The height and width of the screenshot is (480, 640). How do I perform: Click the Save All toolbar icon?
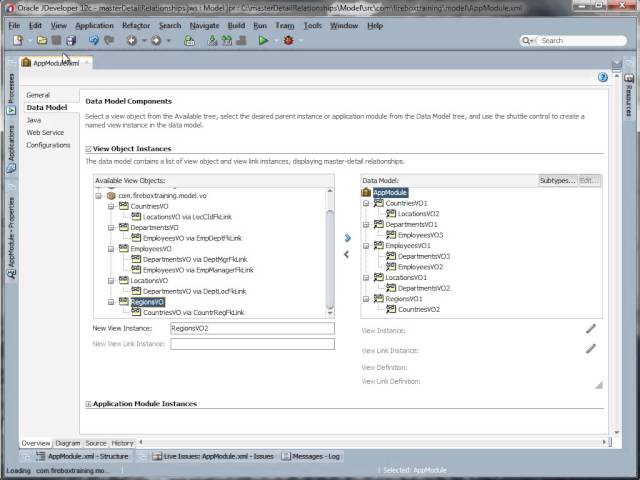point(71,40)
